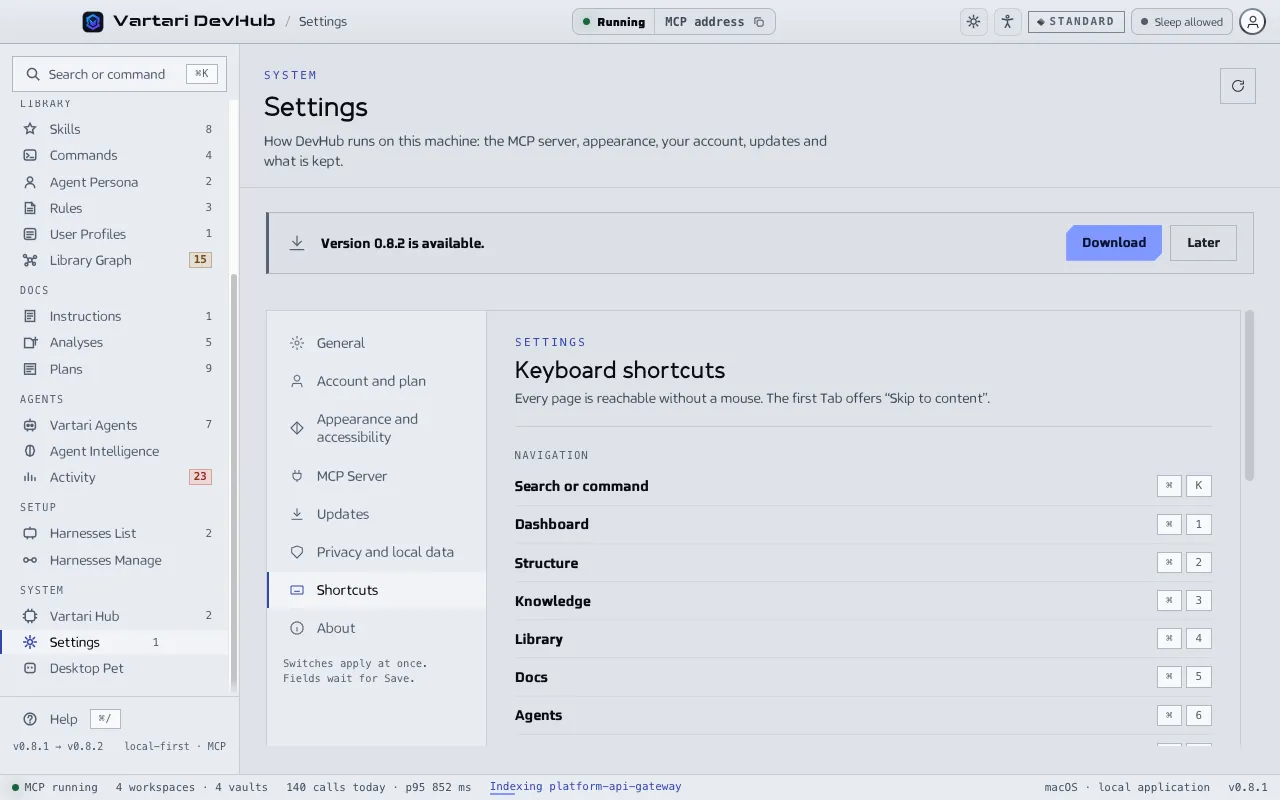Toggle the Sleep allowed switch
1280x800 pixels.
coord(1181,21)
